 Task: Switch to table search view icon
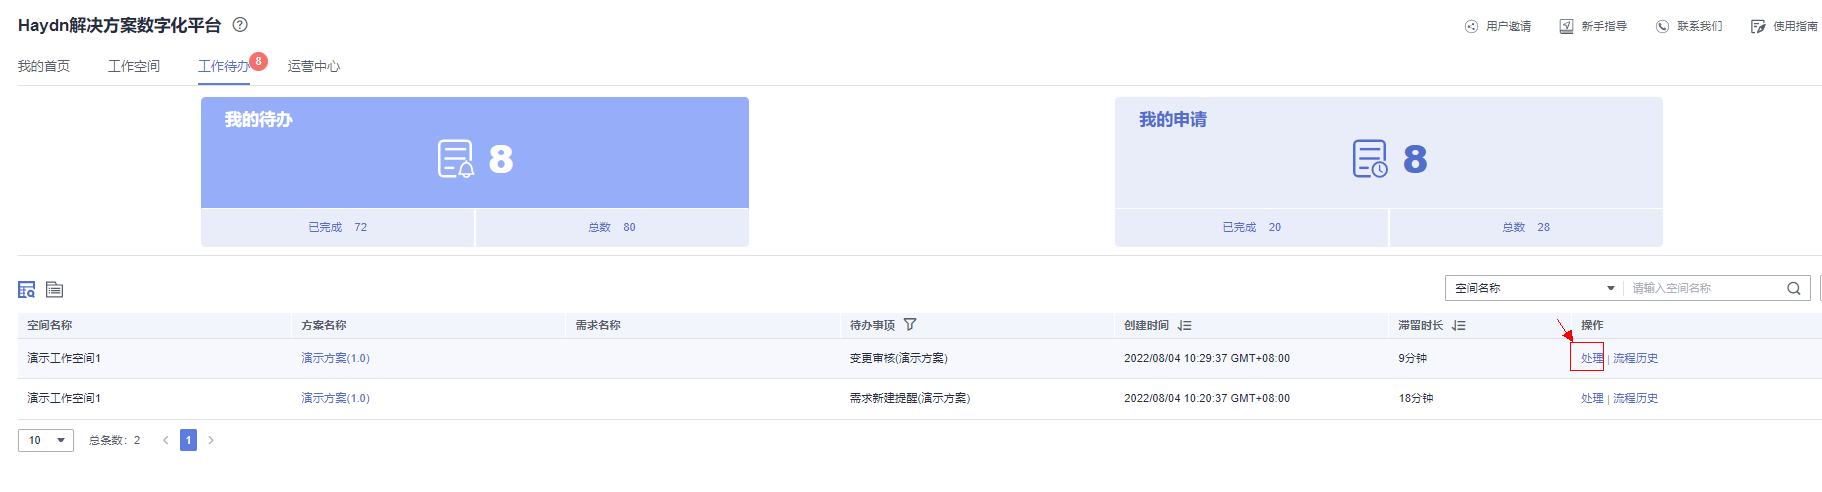click(x=27, y=289)
